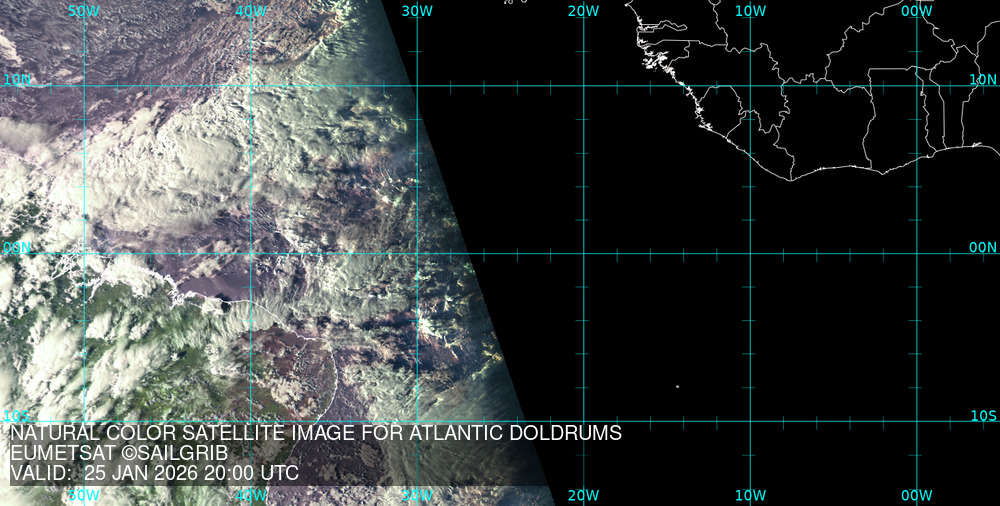Click the VALID 25 JAN 2026 timestamp text

tap(154, 472)
